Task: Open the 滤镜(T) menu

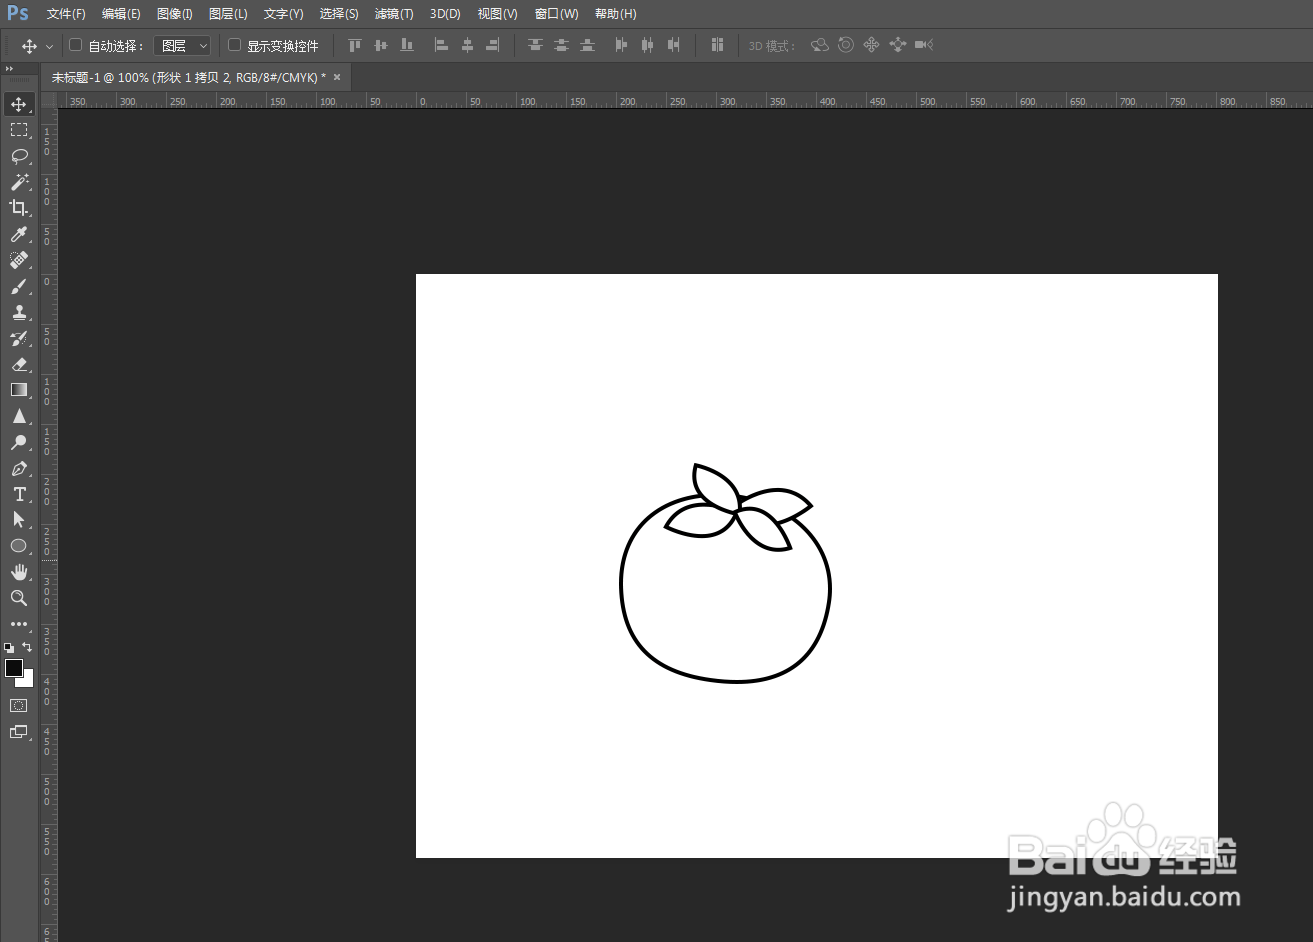Action: click(394, 14)
